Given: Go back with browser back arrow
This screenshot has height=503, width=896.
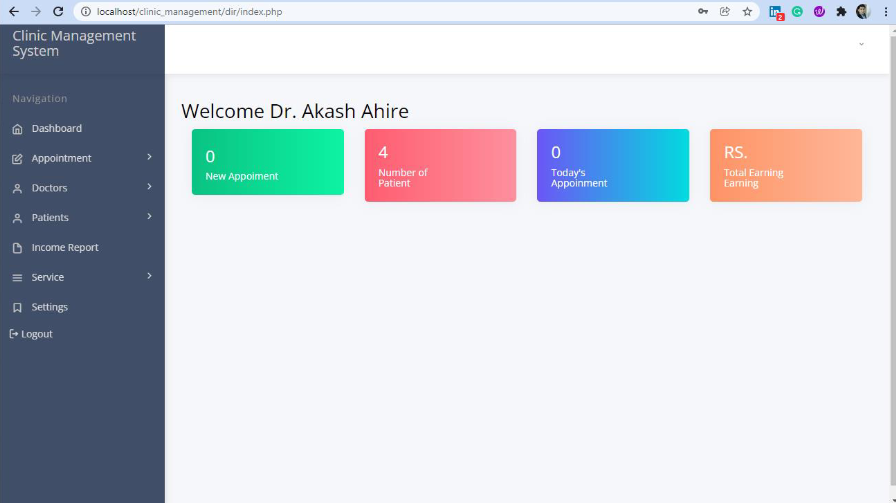Looking at the screenshot, I should point(14,11).
